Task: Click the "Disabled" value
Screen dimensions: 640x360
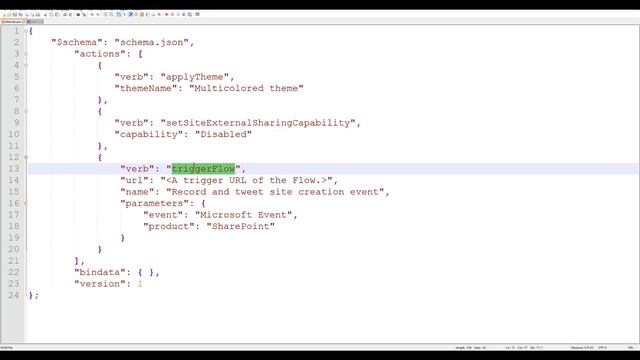Action: click(x=223, y=134)
